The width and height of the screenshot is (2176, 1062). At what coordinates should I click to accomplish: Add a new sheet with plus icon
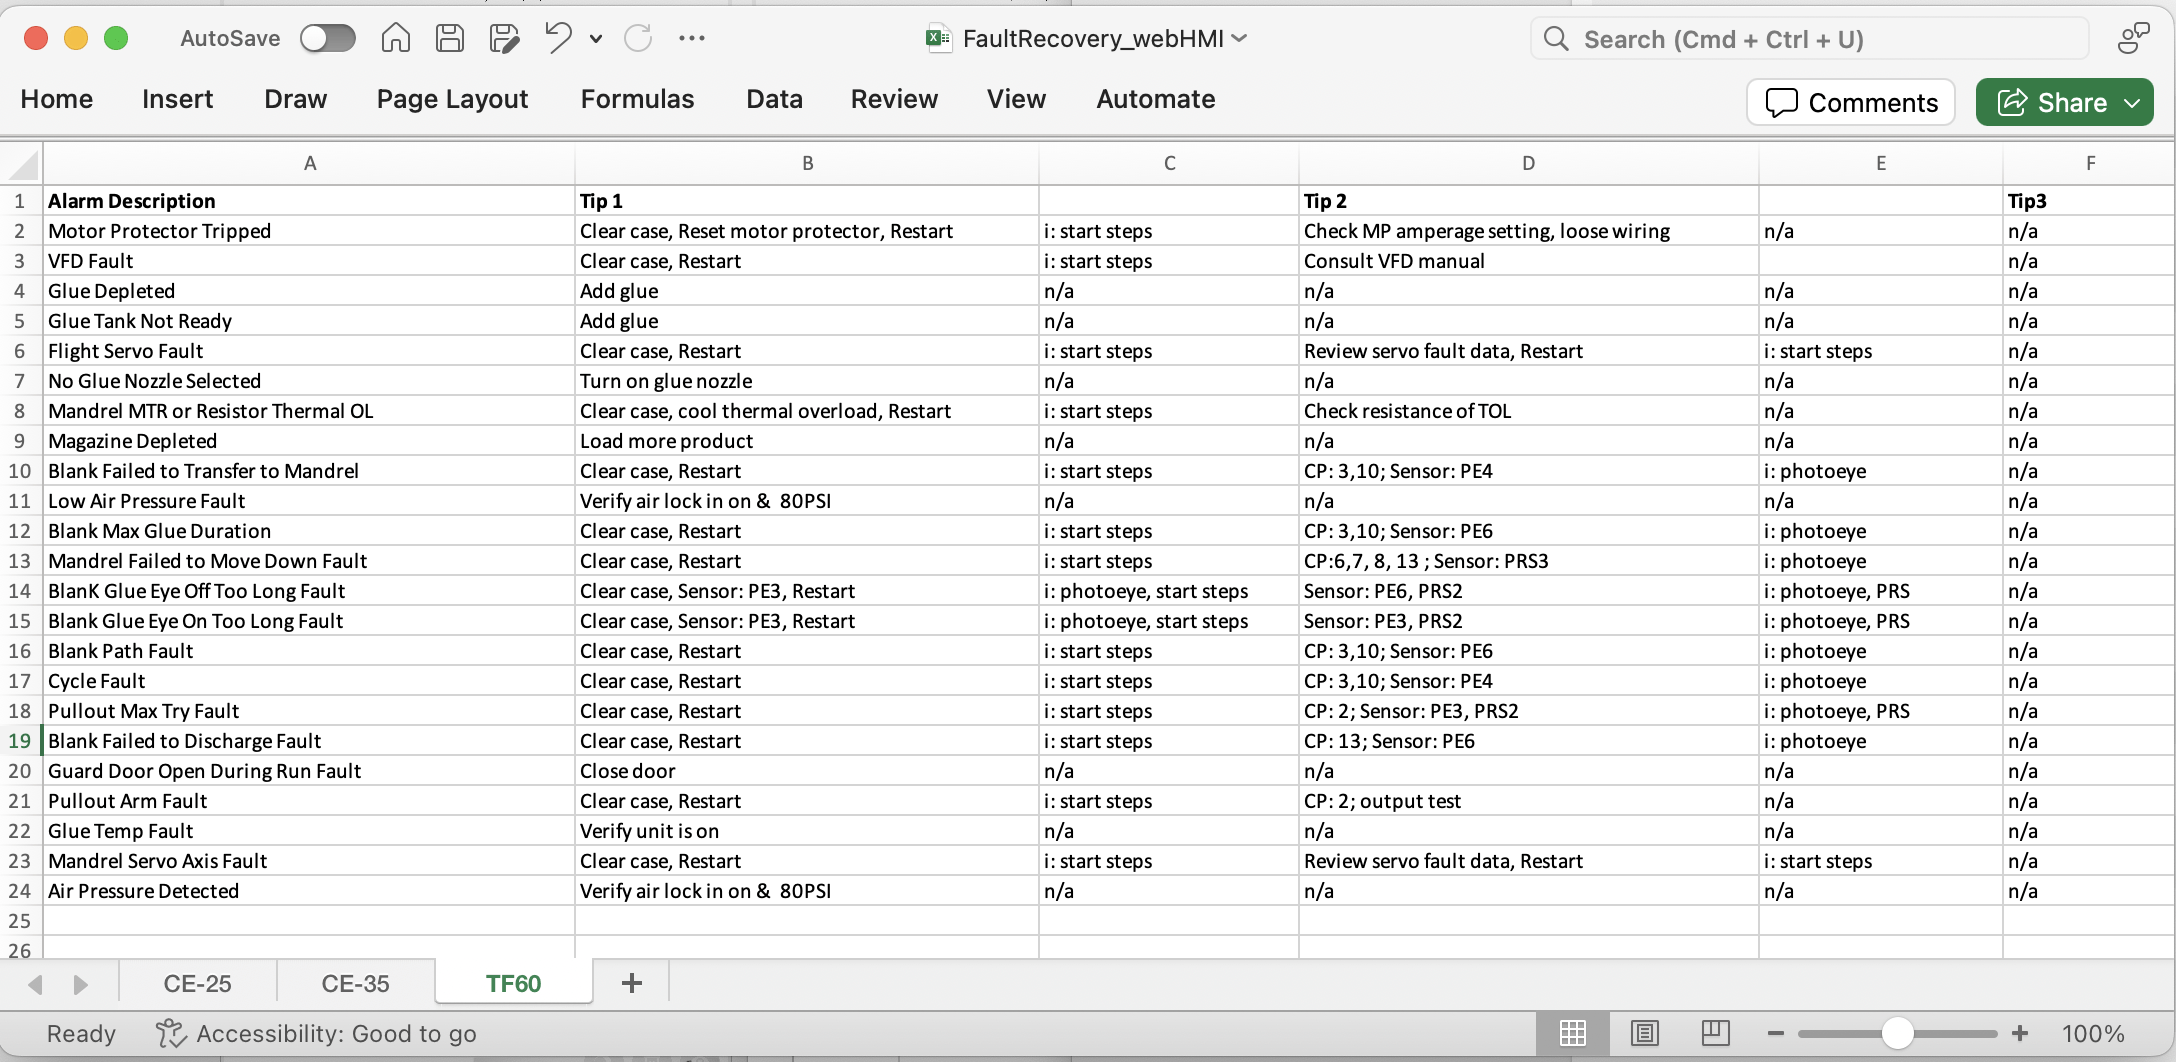631,983
